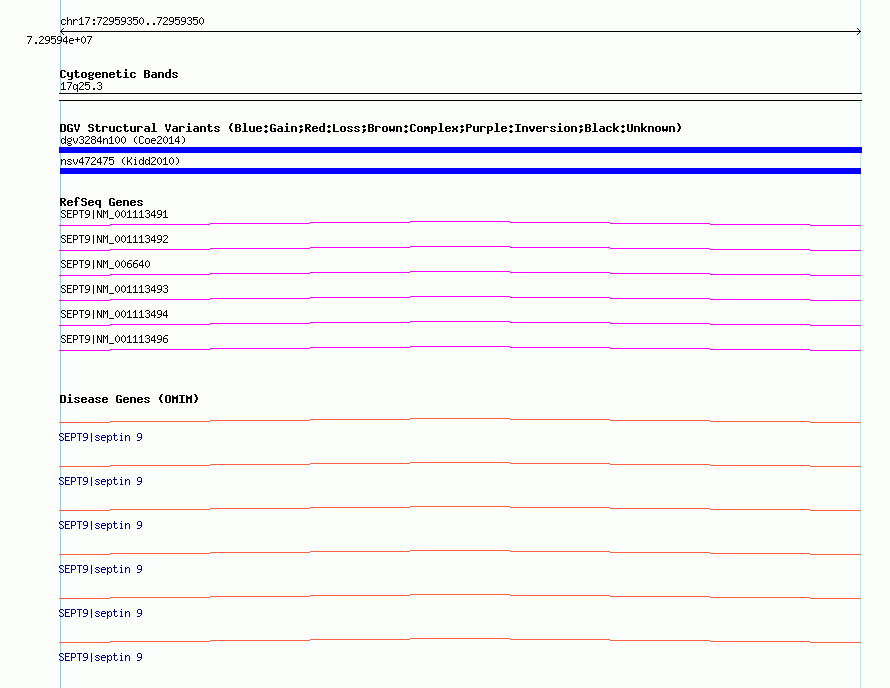The image size is (890, 688).
Task: Open the dgv3284n100 (Coe2014) variant label
Action: tap(123, 140)
